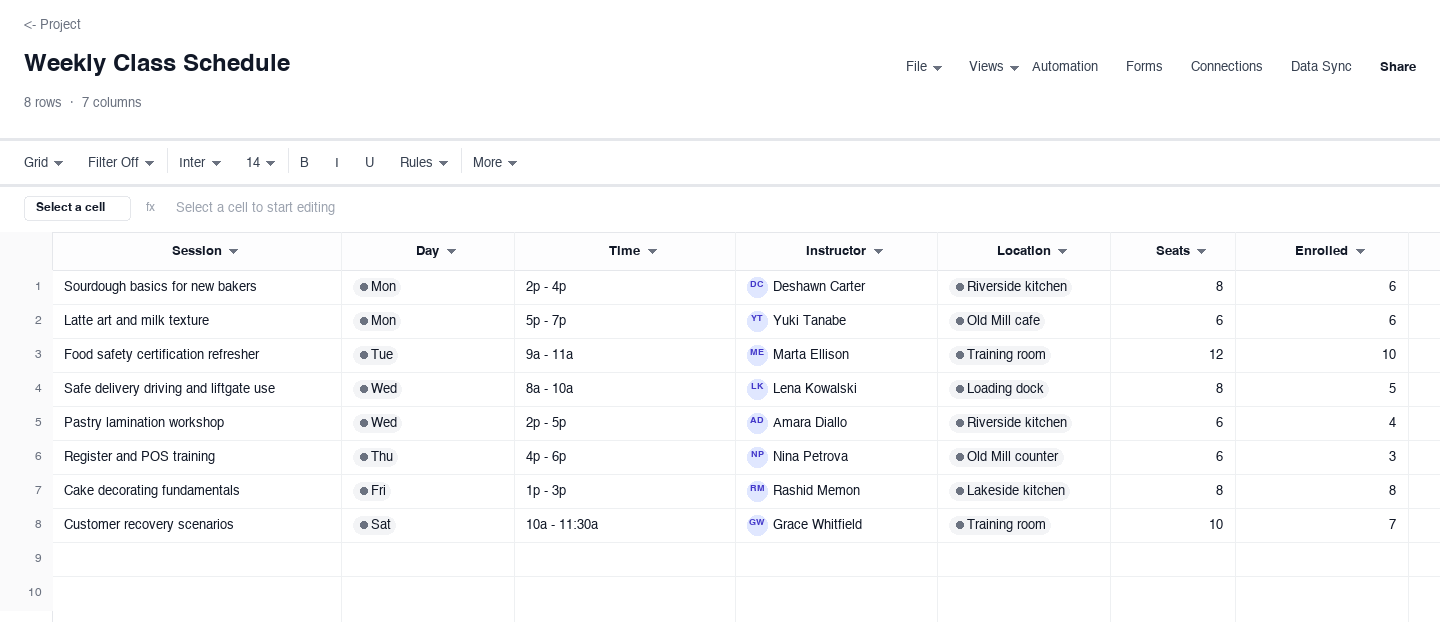Open the Time column header dropdown
Image resolution: width=1440 pixels, height=622 pixels.
point(652,252)
